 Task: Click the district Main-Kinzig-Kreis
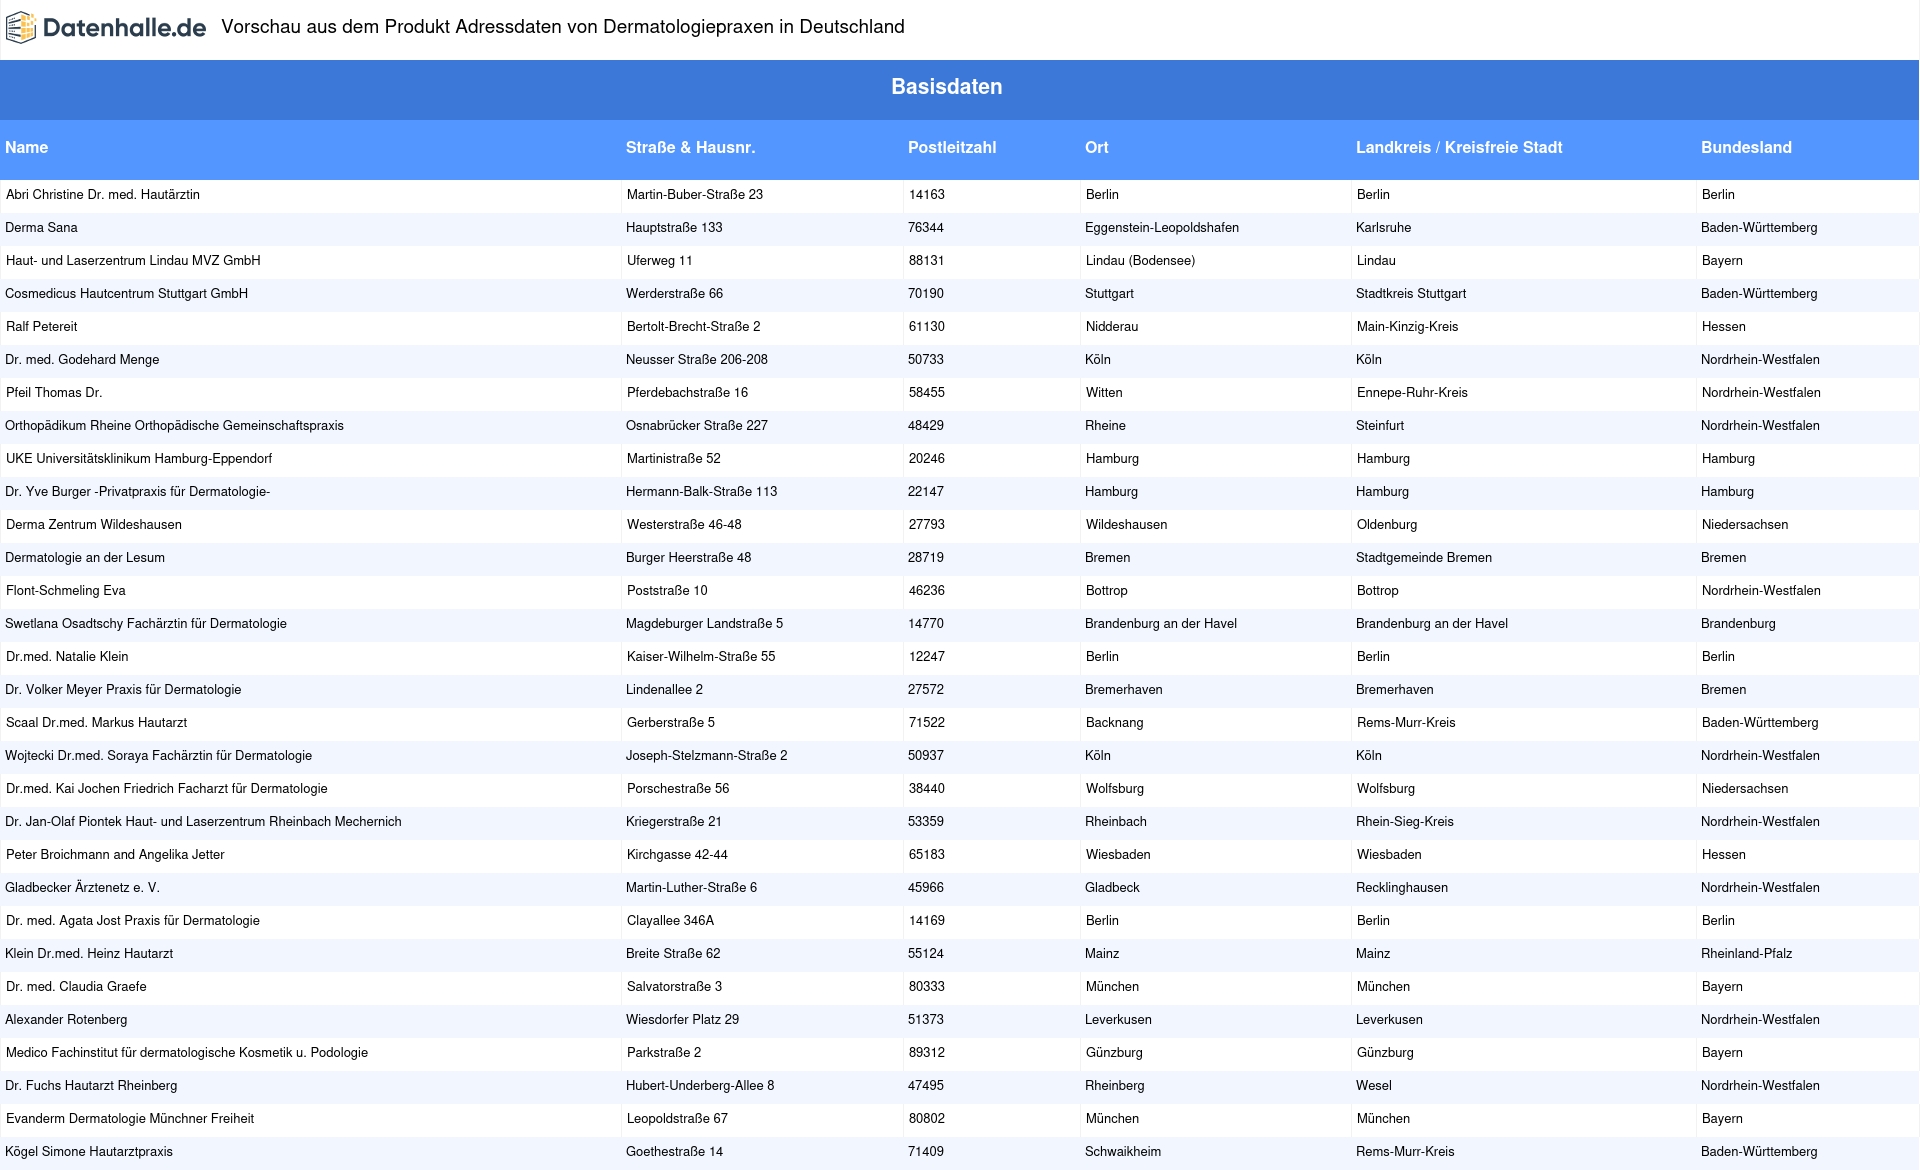[1408, 327]
